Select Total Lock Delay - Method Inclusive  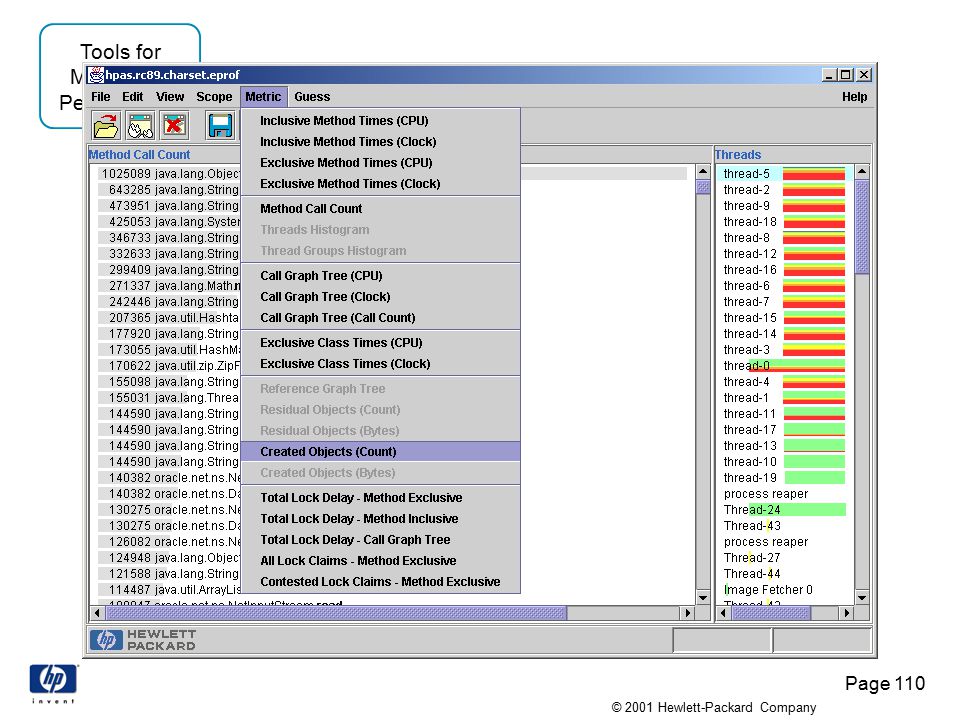point(380,519)
